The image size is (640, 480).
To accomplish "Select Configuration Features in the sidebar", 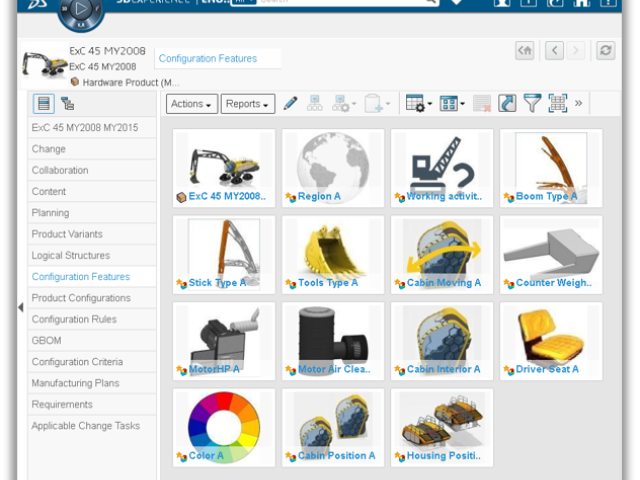I will click(x=92, y=276).
